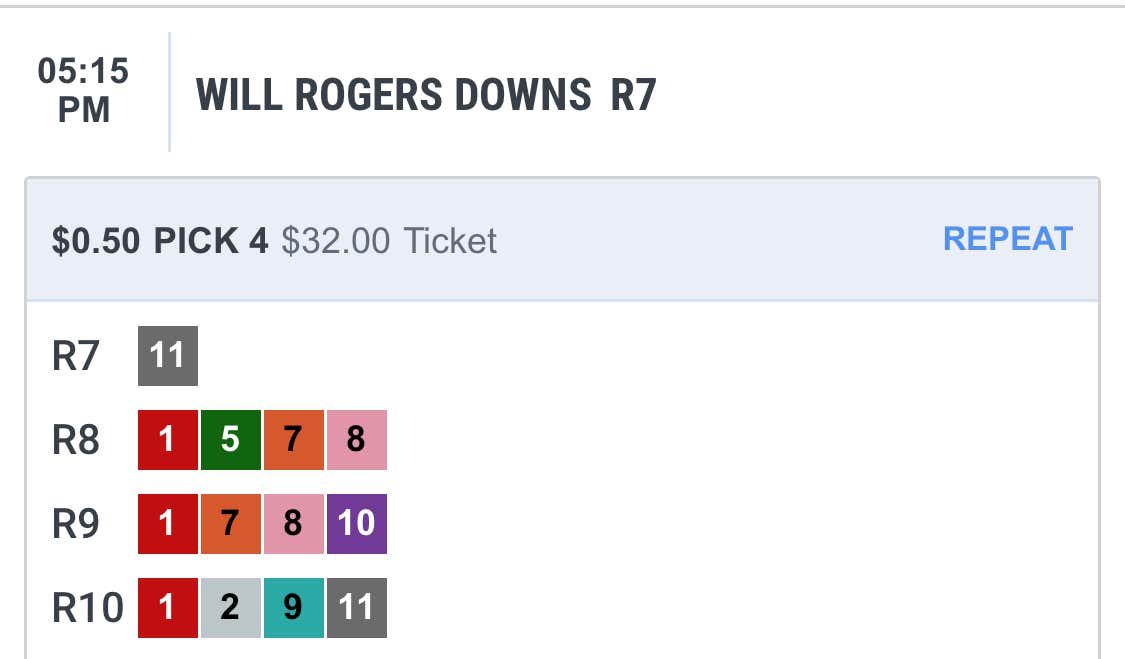Viewport: 1125px width, 659px height.
Task: Click the green number 5 in R8
Action: click(231, 440)
